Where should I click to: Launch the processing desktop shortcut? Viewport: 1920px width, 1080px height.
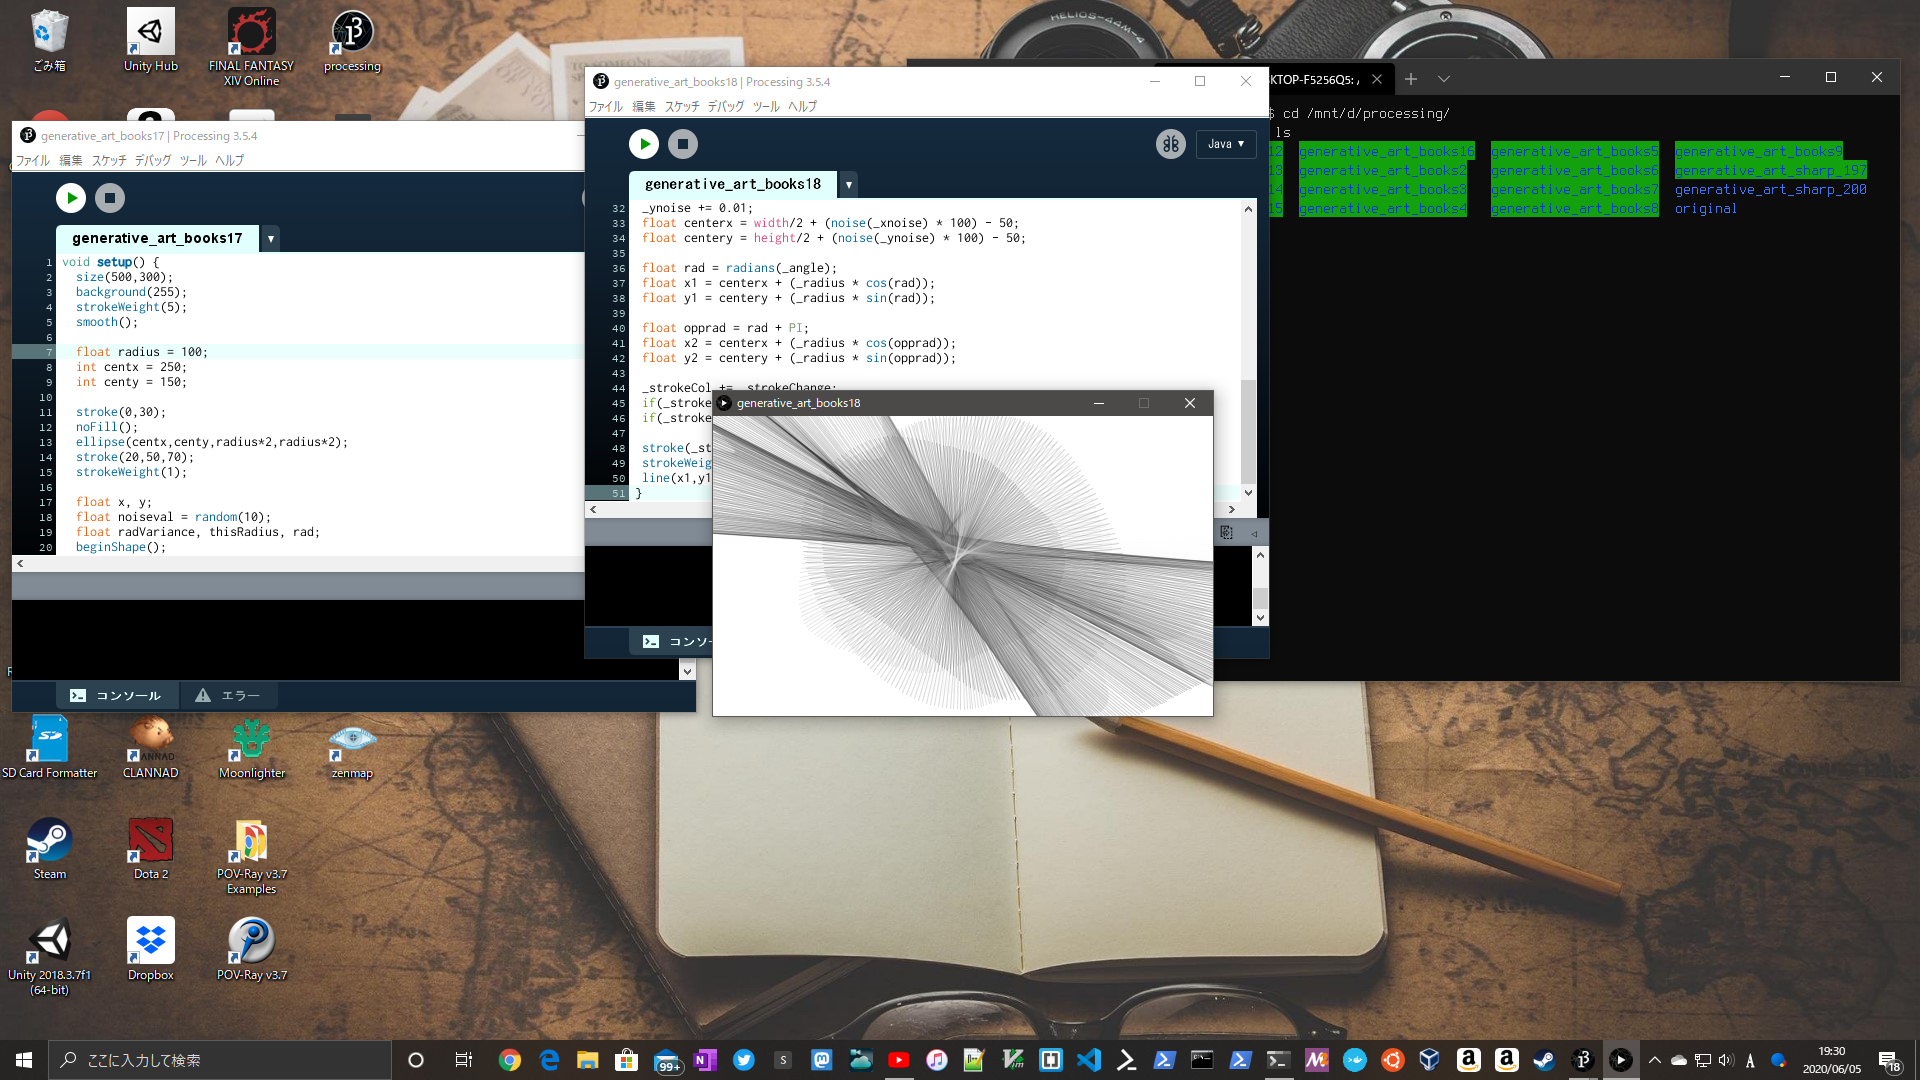[352, 30]
